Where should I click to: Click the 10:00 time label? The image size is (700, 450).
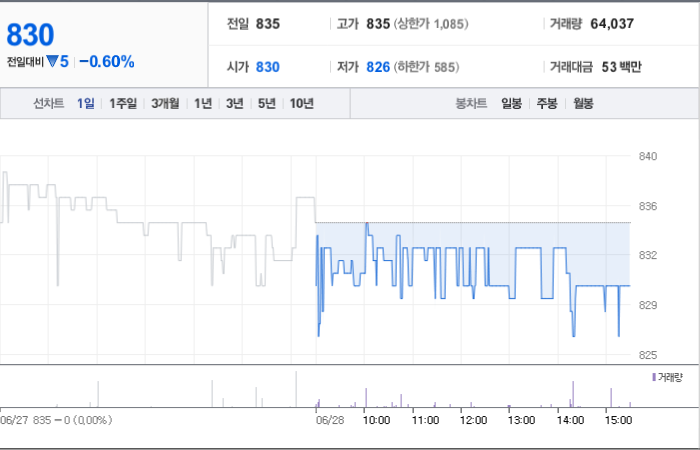[376, 420]
